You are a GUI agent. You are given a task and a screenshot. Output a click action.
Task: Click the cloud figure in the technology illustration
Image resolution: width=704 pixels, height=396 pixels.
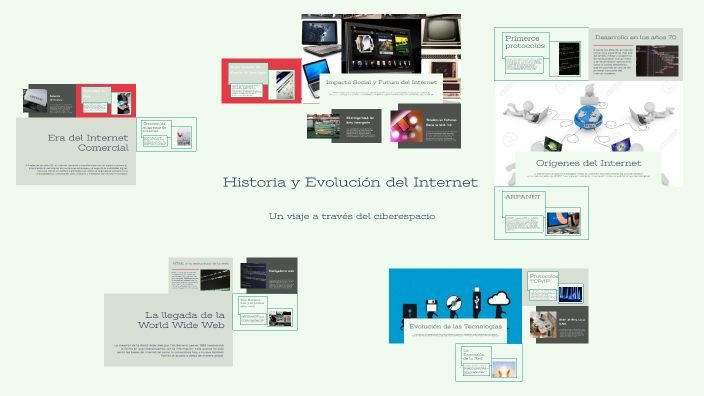coord(498,304)
